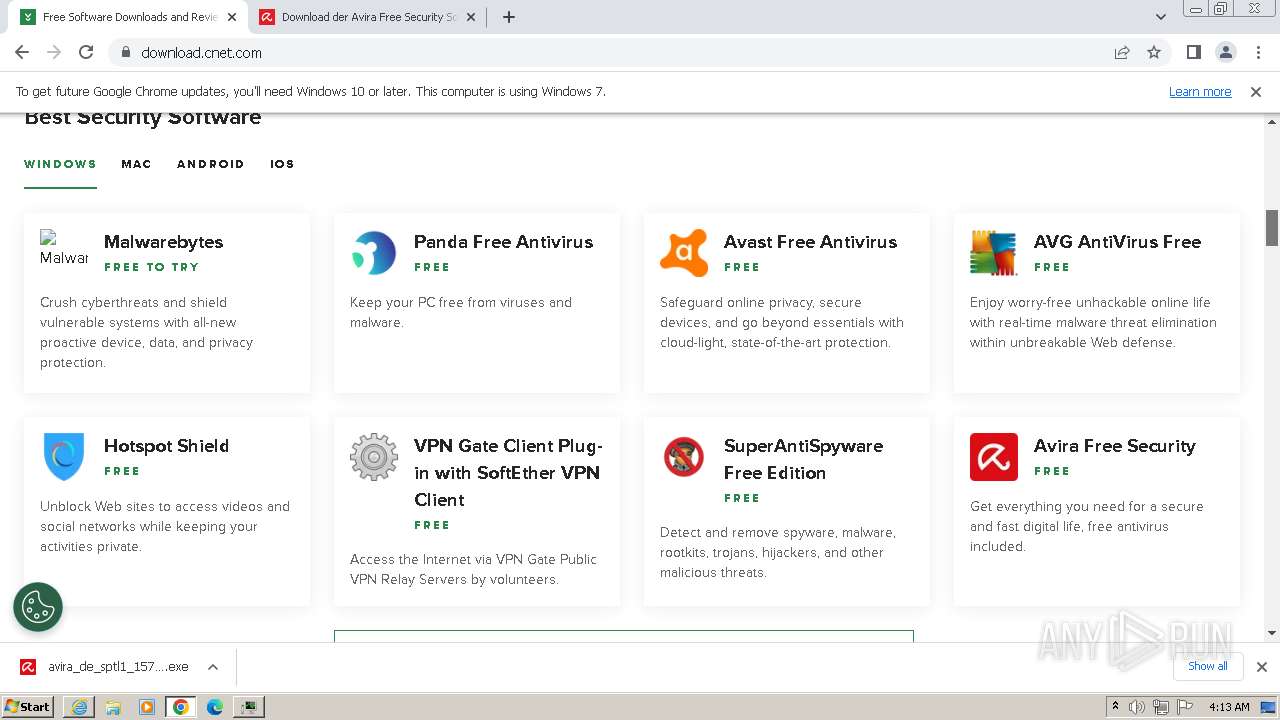Screen dimensions: 1280x720
Task: Close the Avira Free Security browser tab
Action: click(x=471, y=17)
